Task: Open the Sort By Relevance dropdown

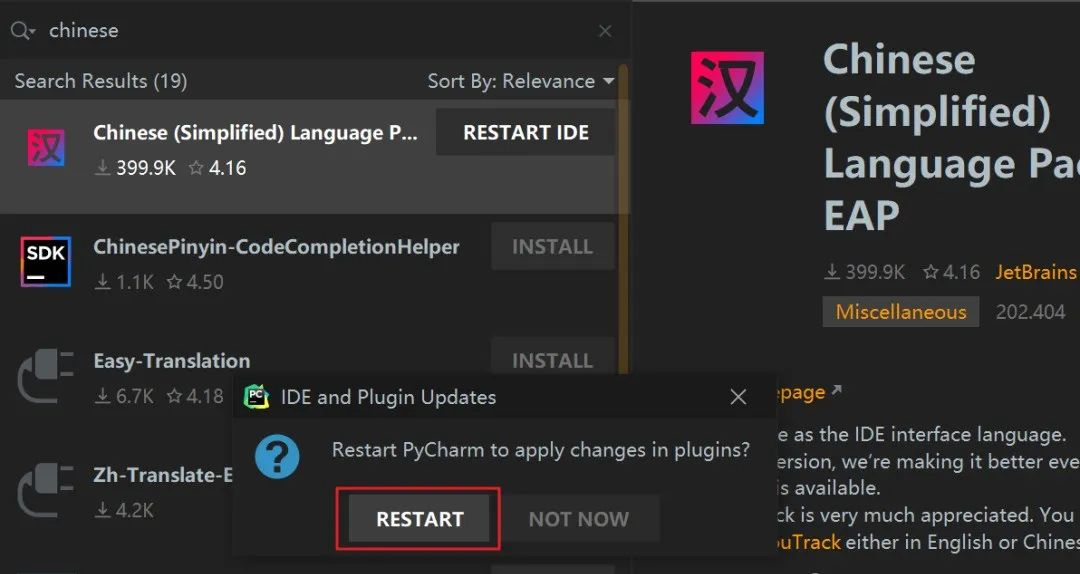Action: click(x=521, y=81)
